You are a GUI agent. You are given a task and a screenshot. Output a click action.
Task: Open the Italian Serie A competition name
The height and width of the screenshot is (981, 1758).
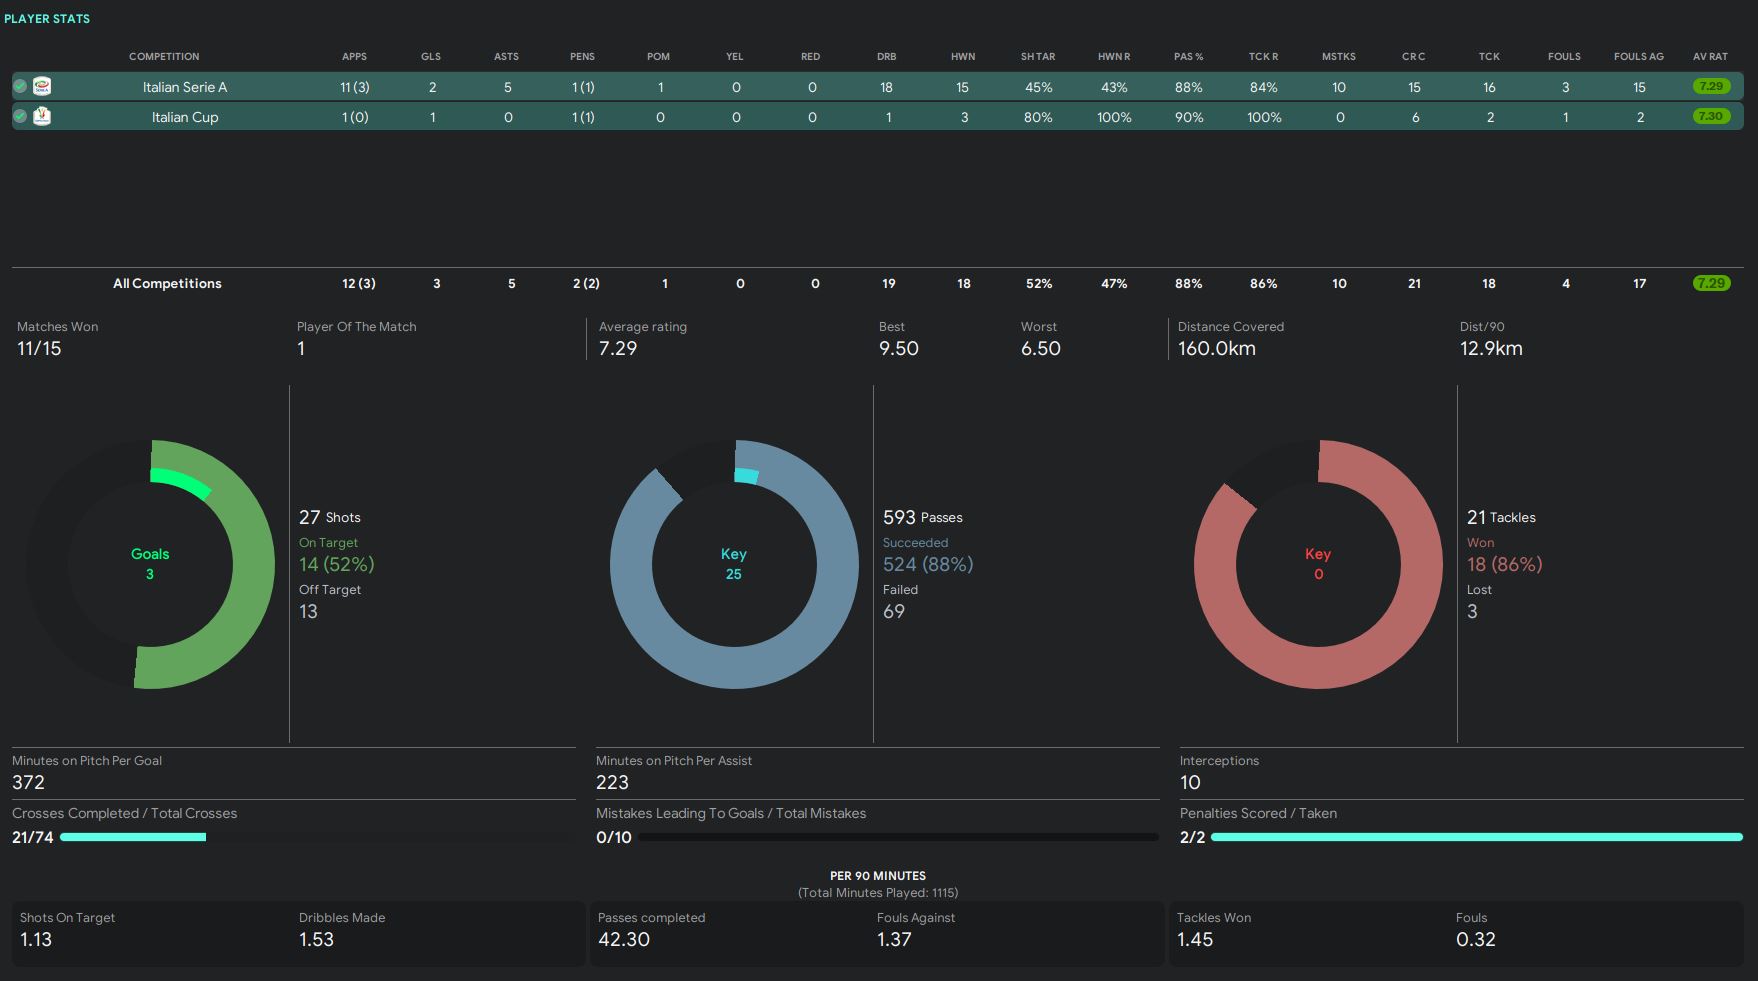click(x=185, y=87)
